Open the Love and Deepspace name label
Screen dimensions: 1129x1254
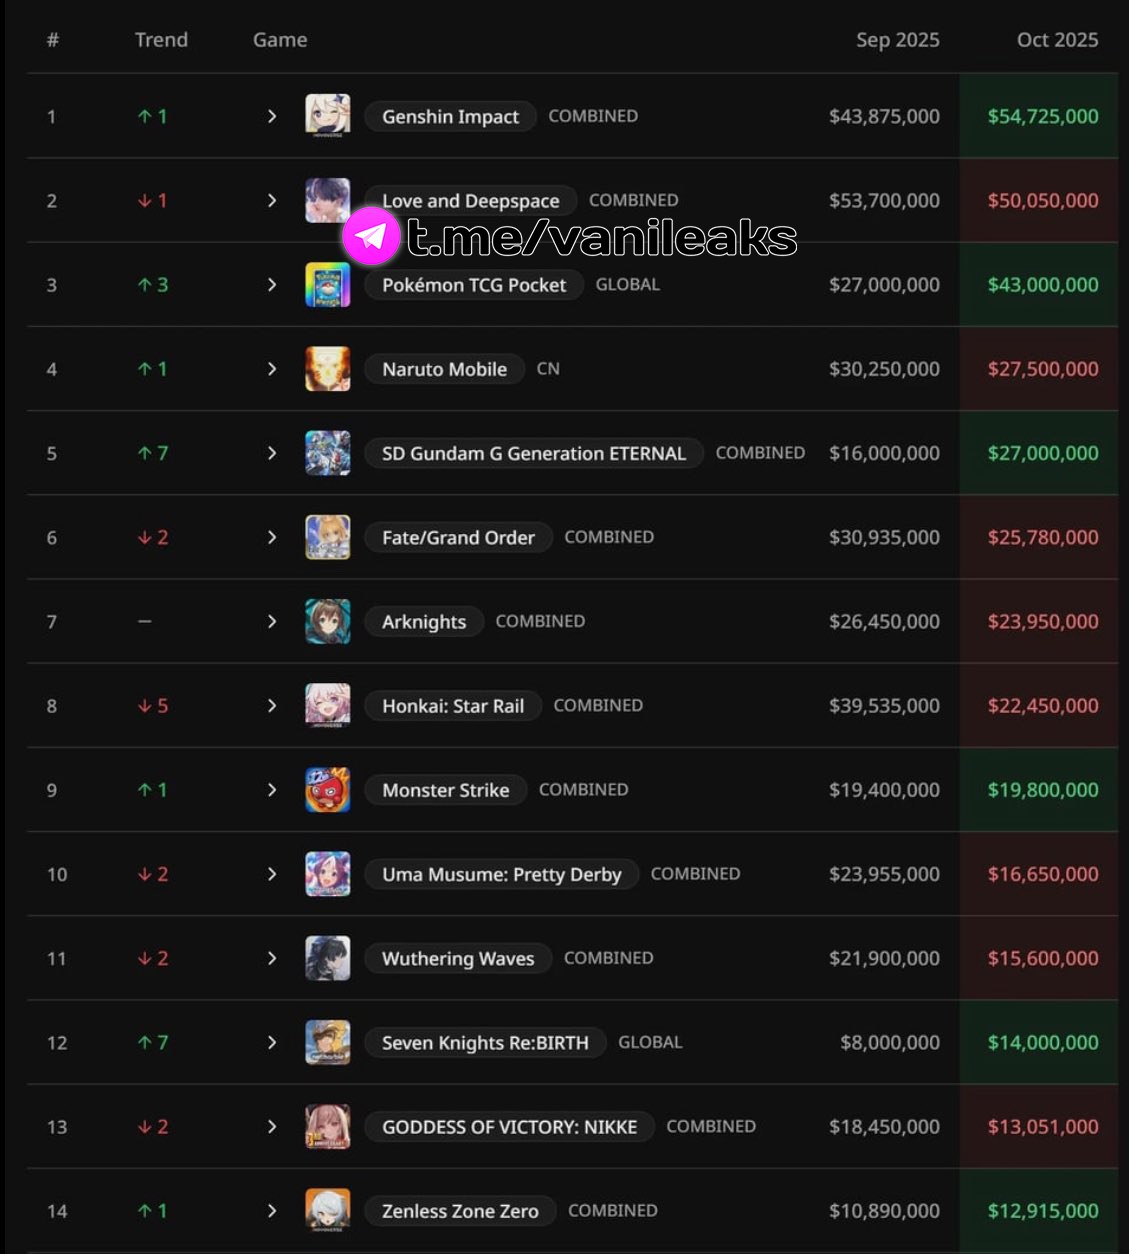470,200
